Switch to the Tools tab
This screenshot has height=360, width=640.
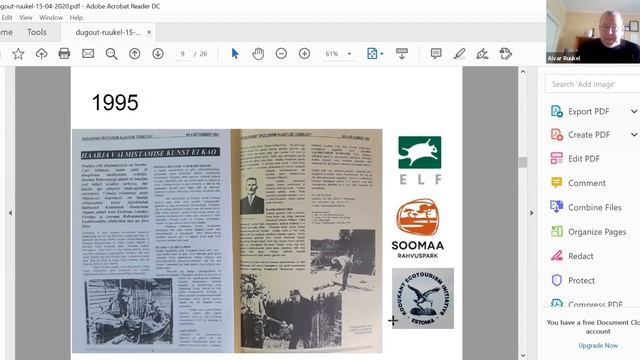pos(37,32)
